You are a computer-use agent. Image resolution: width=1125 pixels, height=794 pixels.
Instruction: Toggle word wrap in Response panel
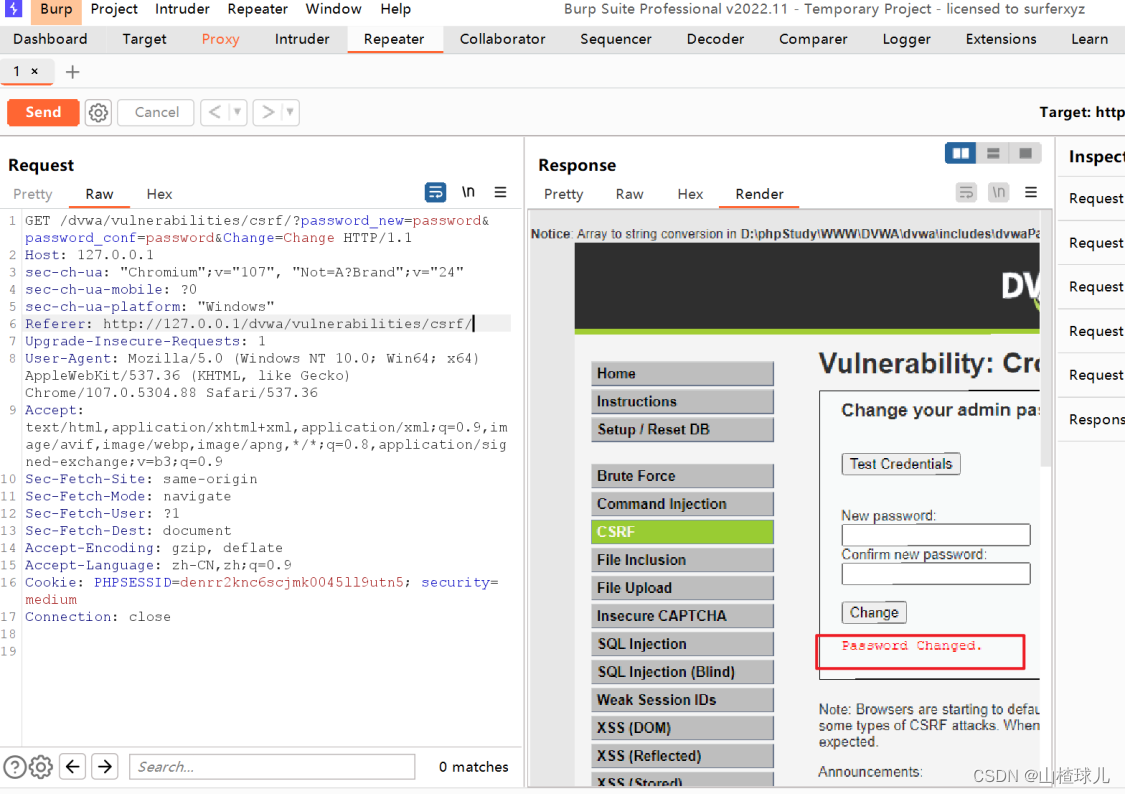(966, 192)
